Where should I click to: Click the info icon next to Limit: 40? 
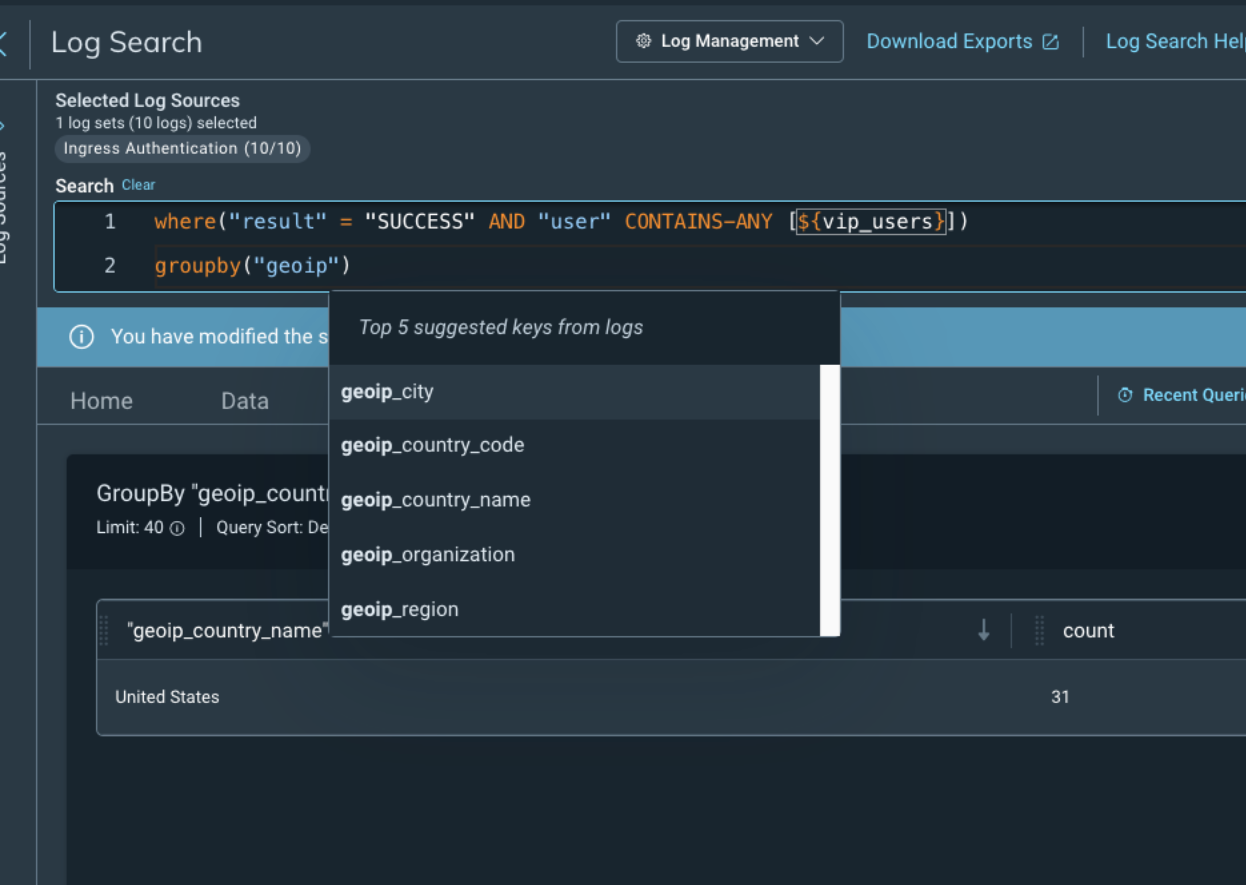click(177, 529)
